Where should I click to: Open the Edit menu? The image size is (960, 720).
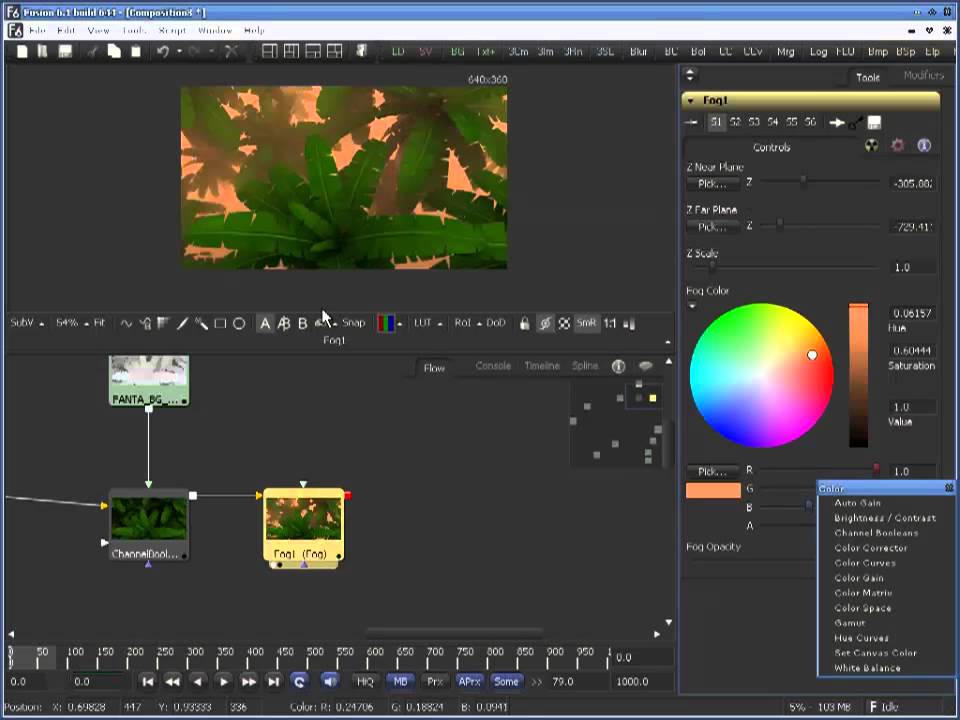pos(66,30)
